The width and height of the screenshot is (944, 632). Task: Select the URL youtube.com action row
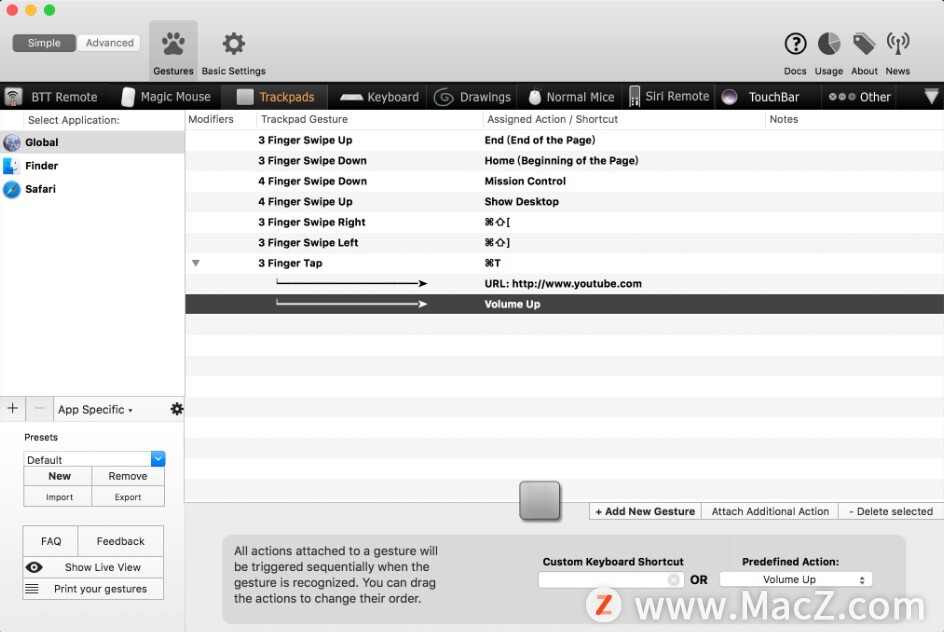coord(564,283)
